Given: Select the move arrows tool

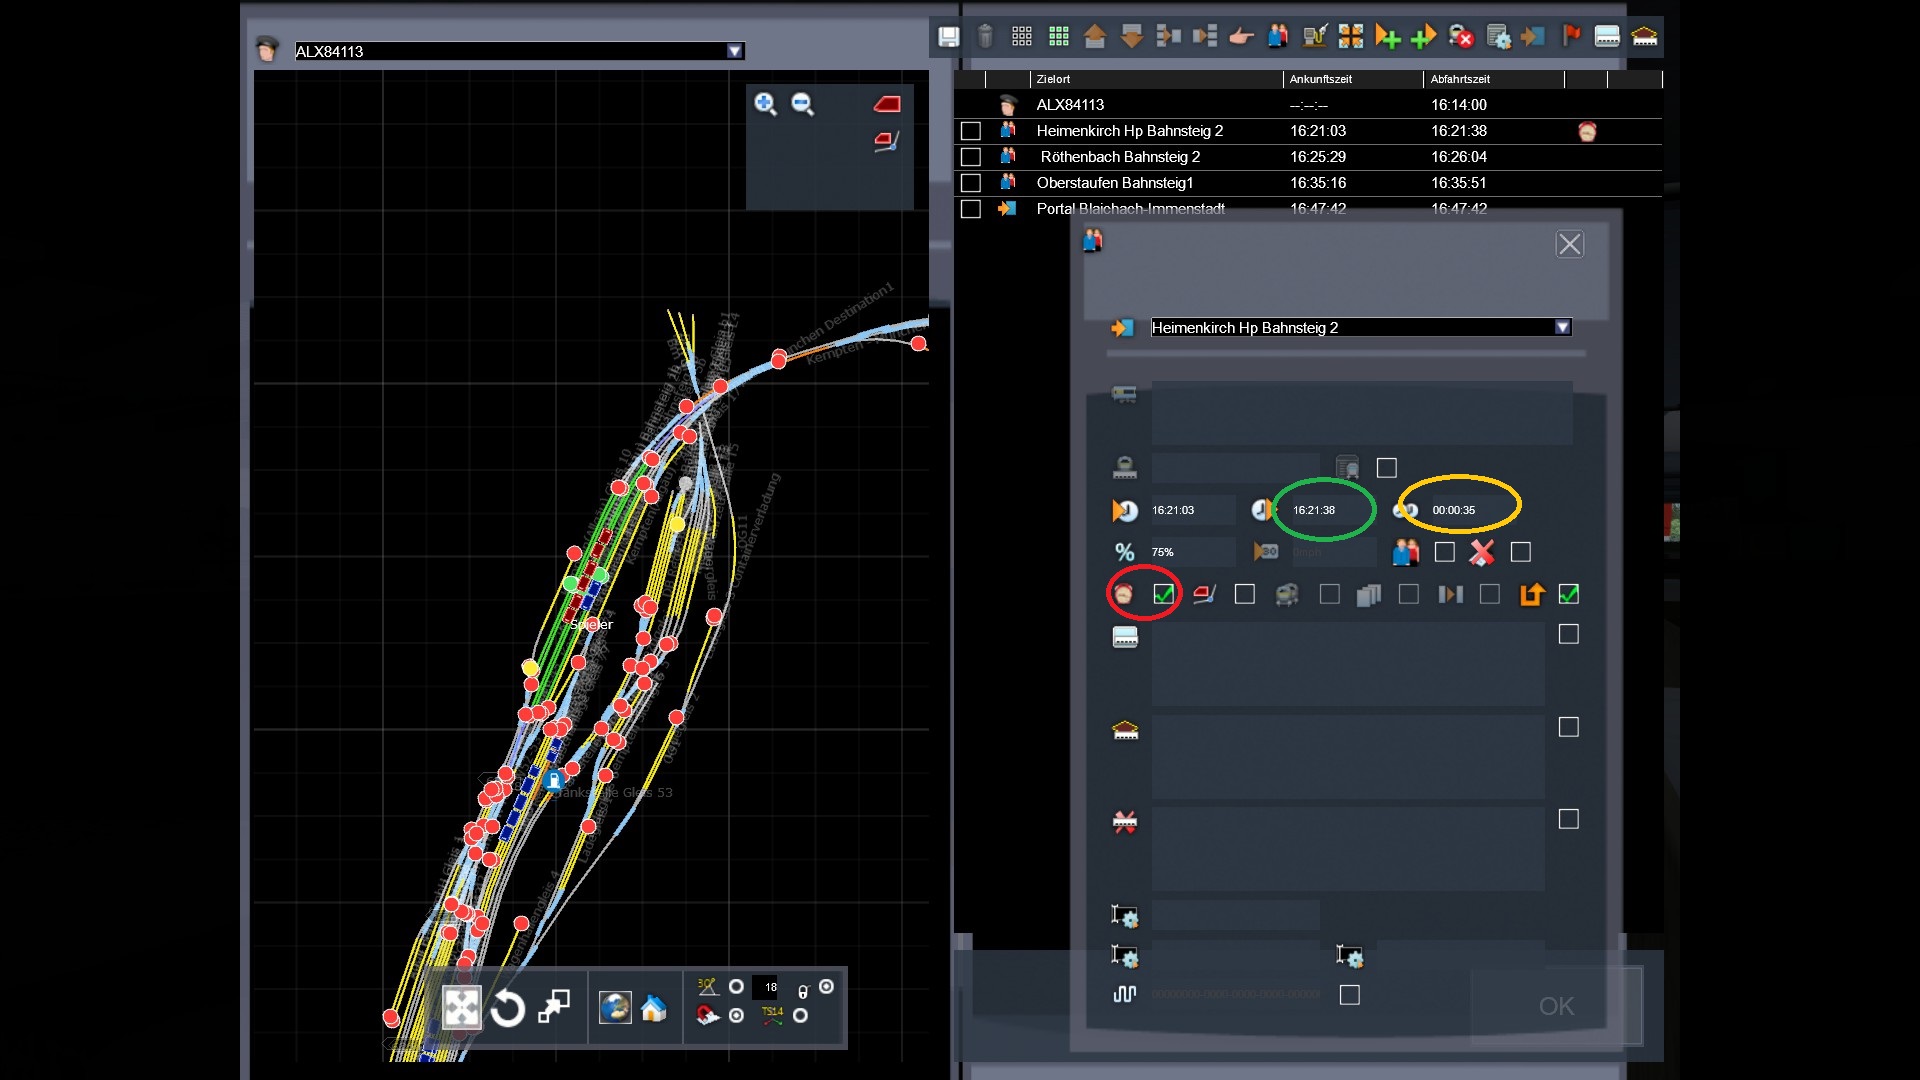Looking at the screenshot, I should (x=462, y=1008).
